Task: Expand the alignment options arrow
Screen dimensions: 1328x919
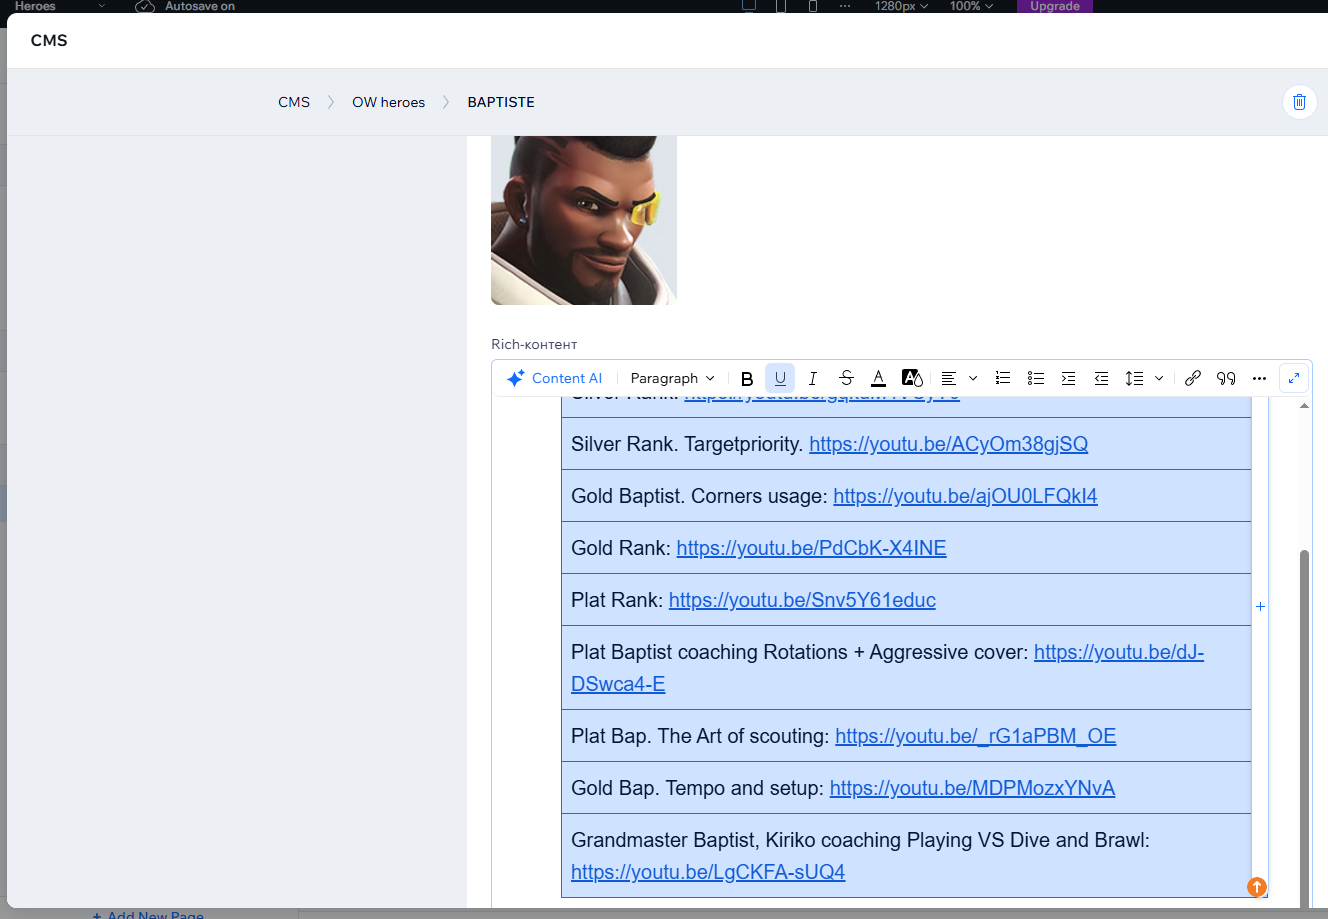Action: (973, 378)
